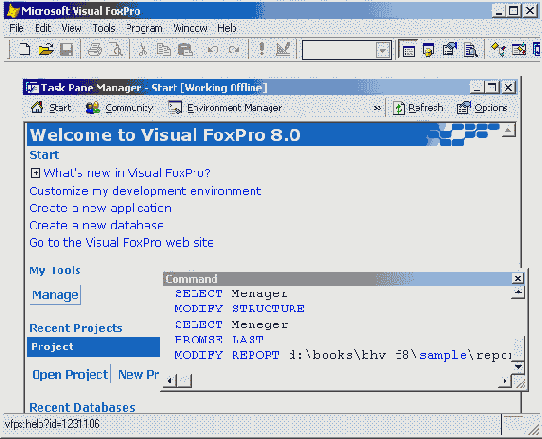Click Refresh in Task Pane Manager

[418, 108]
